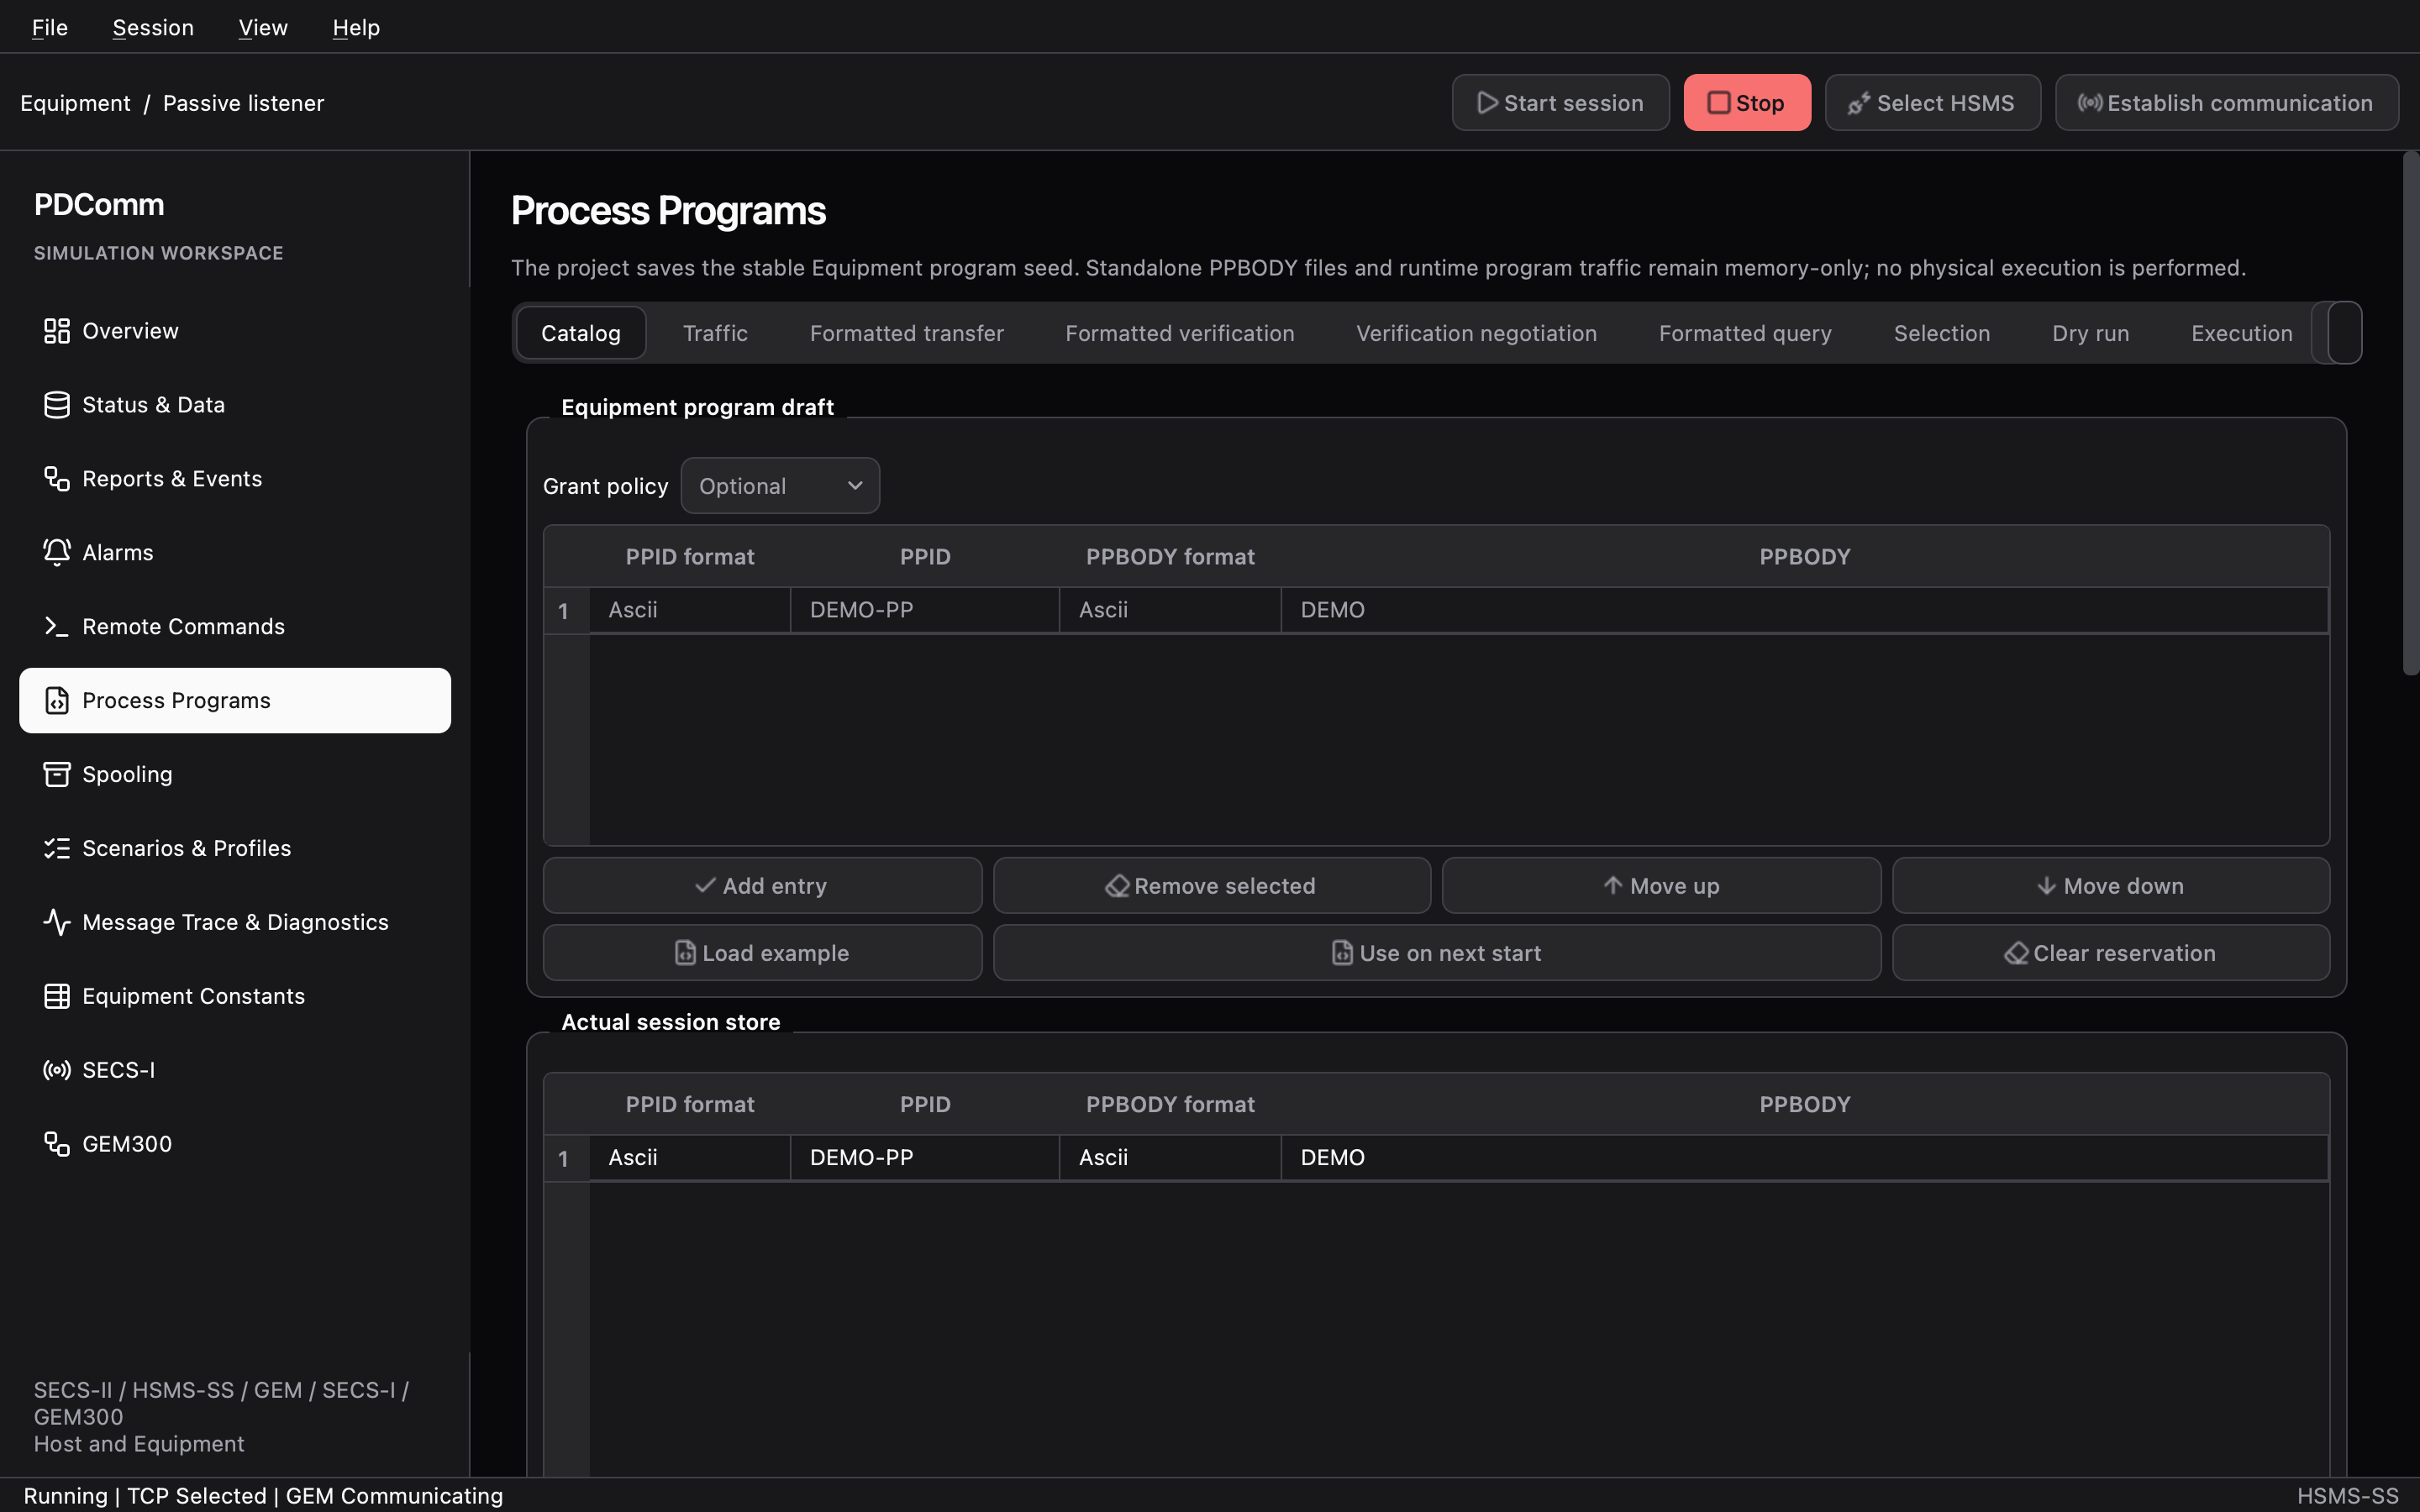This screenshot has height=1512, width=2420.
Task: Click the Message Trace activity icon
Action: coord(57,923)
